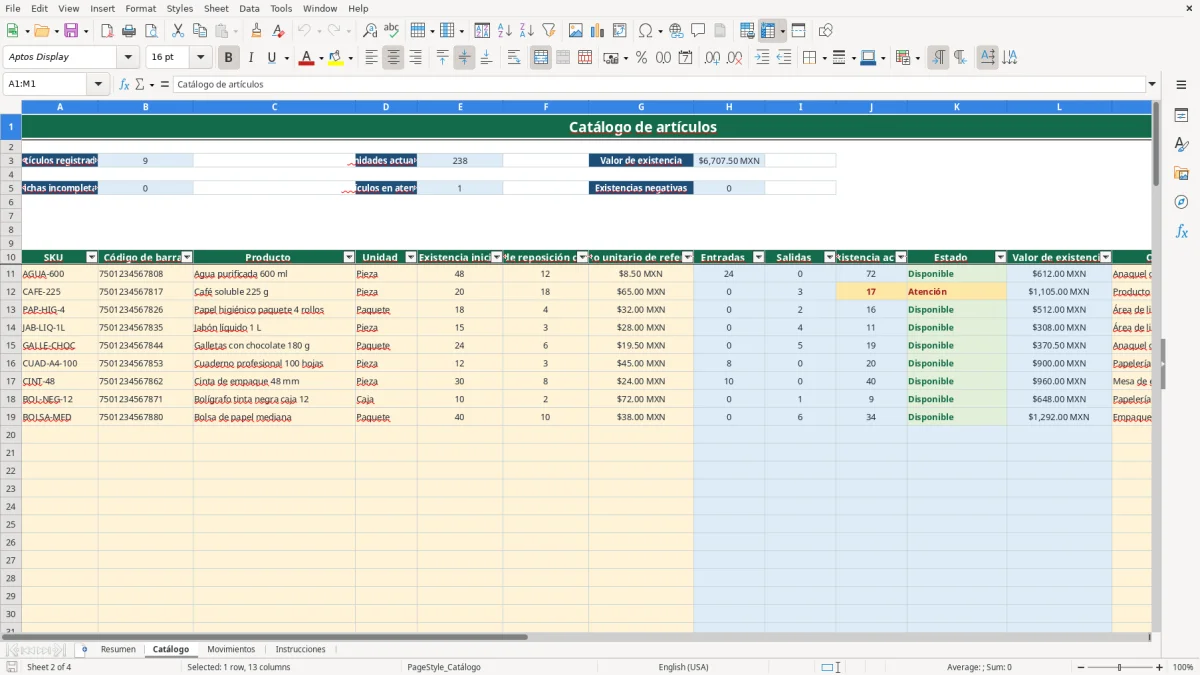This screenshot has height=675, width=1200.
Task: Switch to the Movimientos sheet tab
Action: 231,649
